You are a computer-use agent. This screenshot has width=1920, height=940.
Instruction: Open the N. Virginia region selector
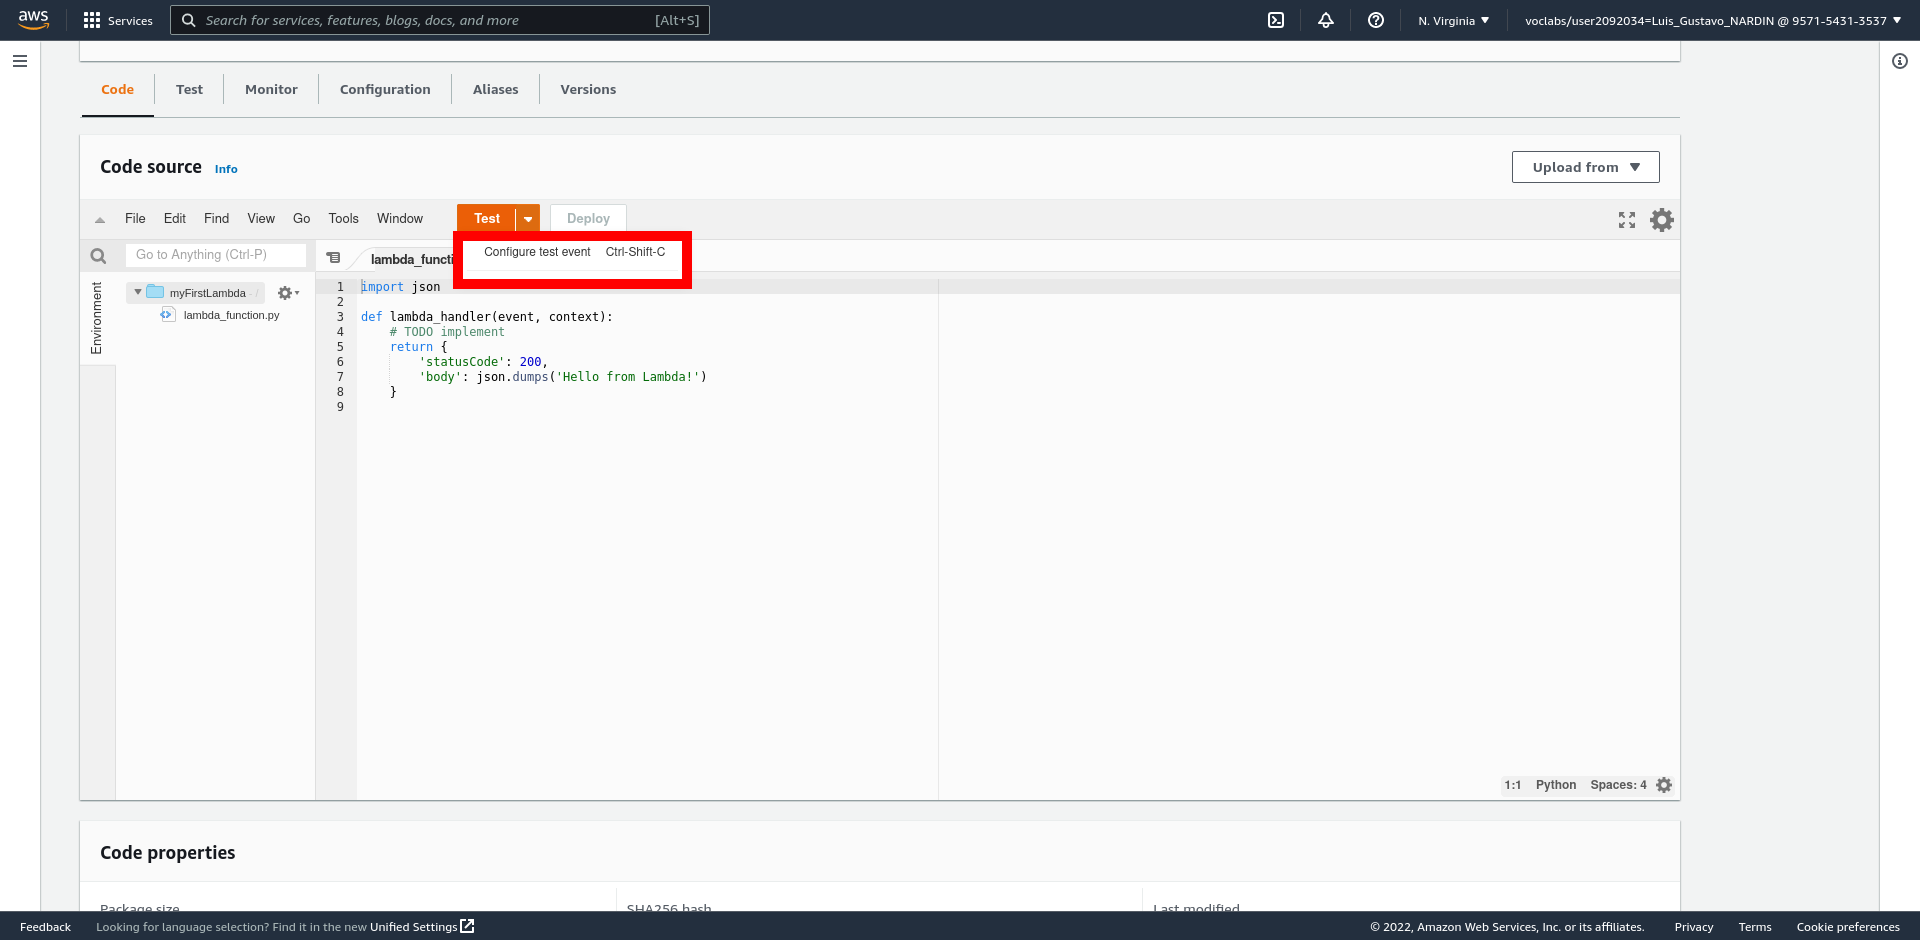coord(1453,20)
